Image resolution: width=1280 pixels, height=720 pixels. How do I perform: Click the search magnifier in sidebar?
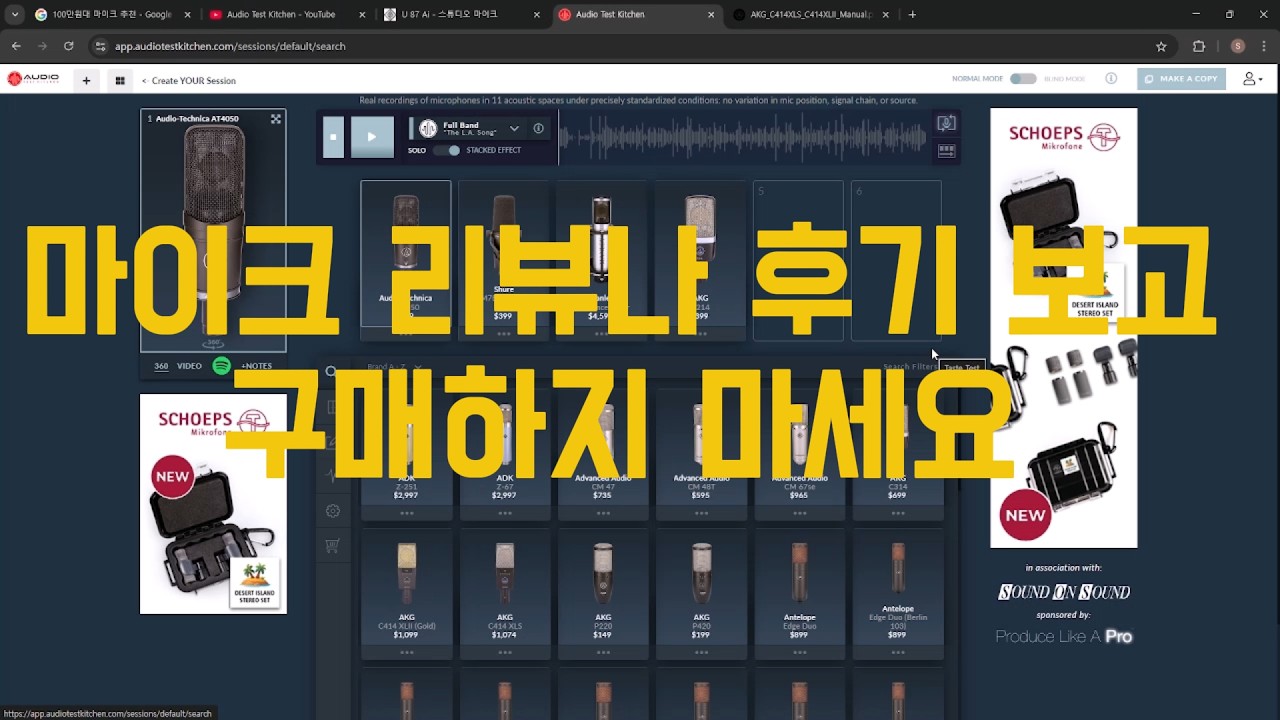click(x=332, y=372)
